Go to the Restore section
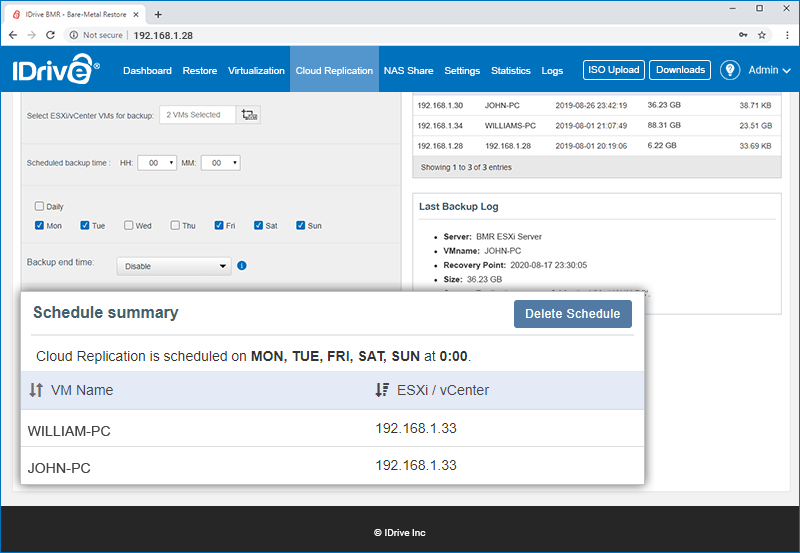800x553 pixels. point(200,70)
